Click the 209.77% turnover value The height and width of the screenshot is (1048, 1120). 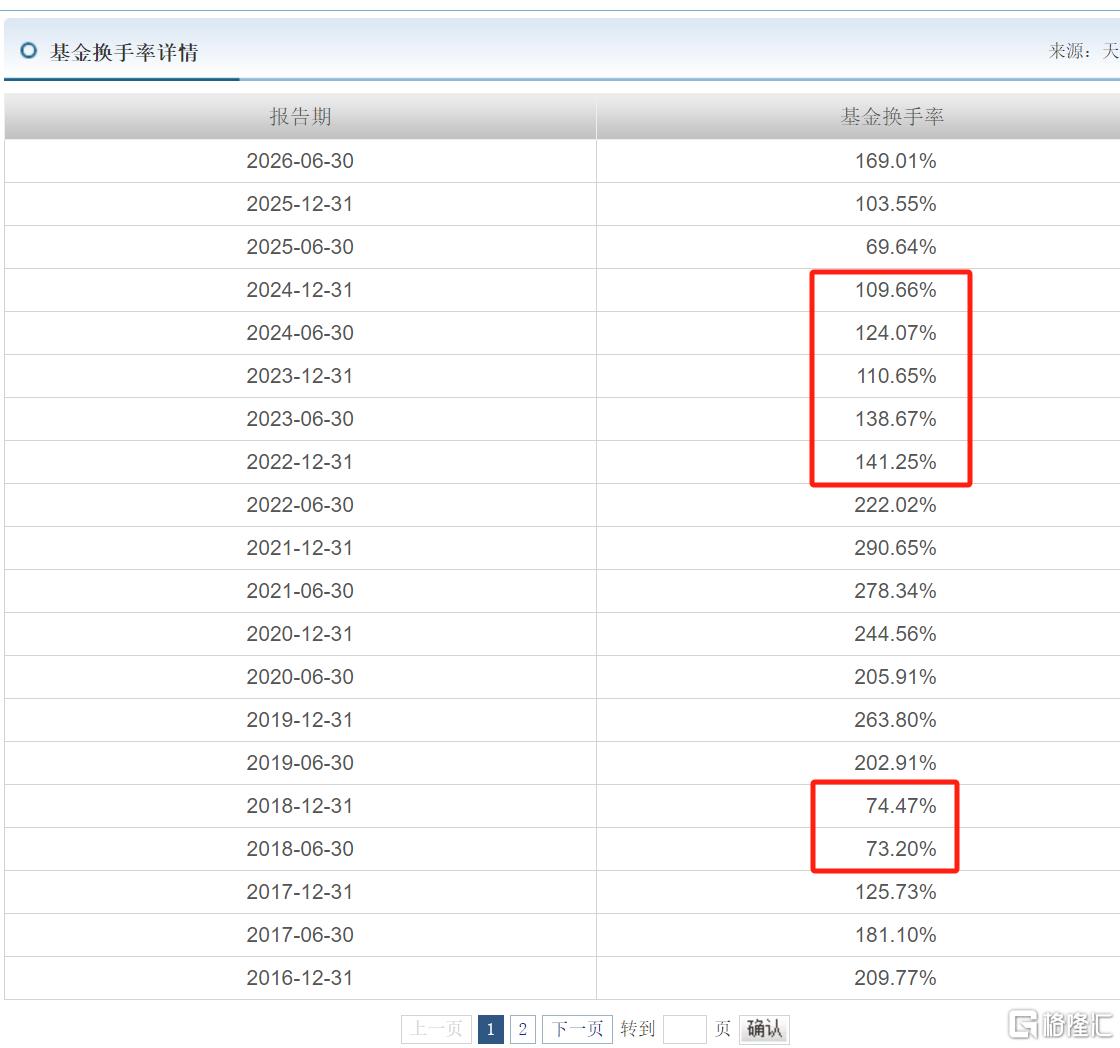(x=896, y=977)
